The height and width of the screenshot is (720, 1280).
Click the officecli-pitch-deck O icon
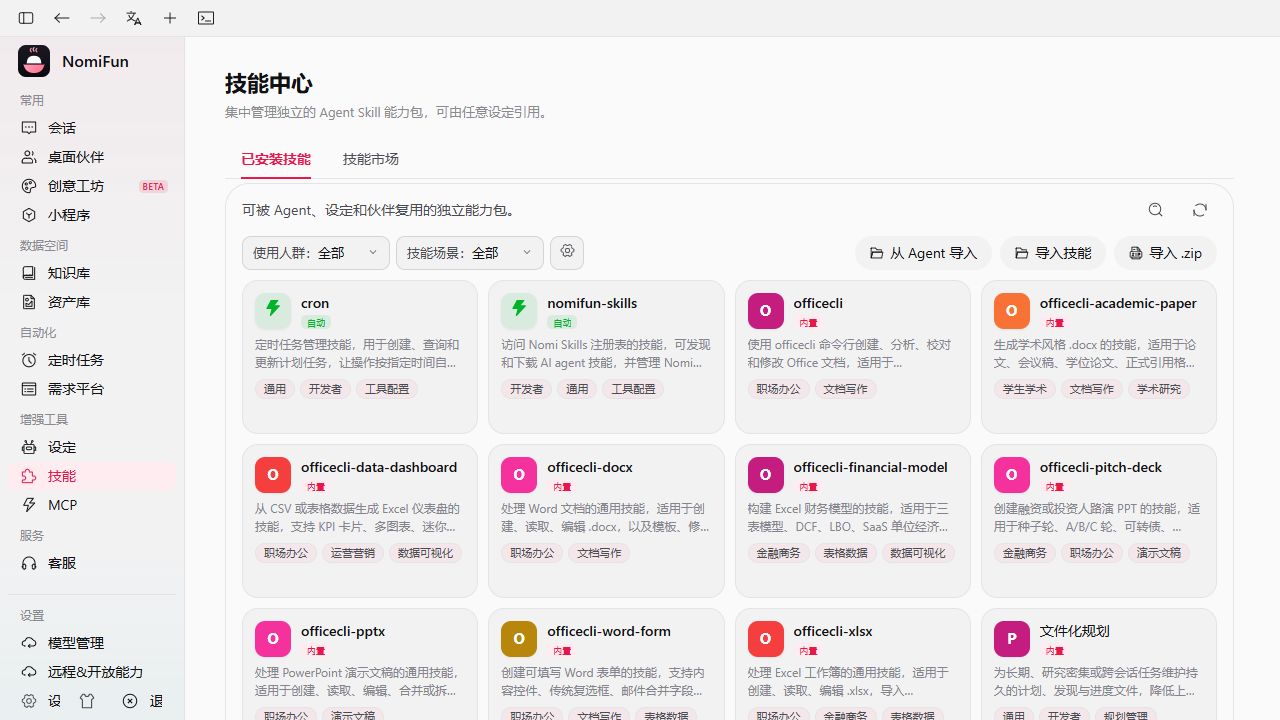[1011, 475]
